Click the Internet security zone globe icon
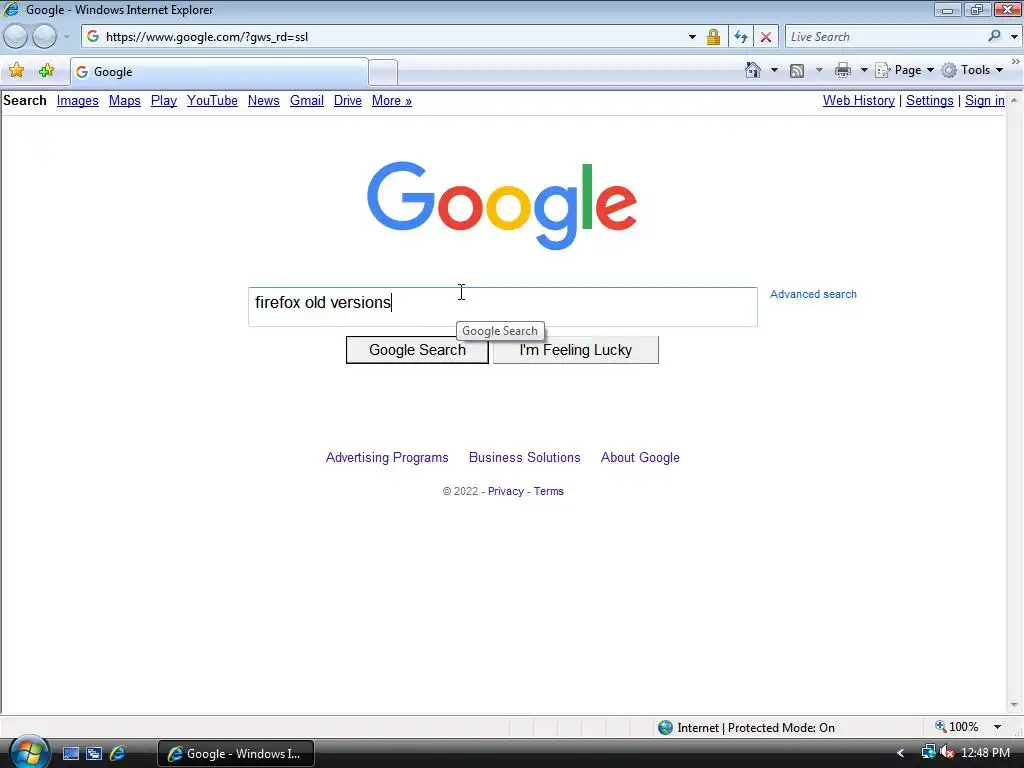 [665, 728]
